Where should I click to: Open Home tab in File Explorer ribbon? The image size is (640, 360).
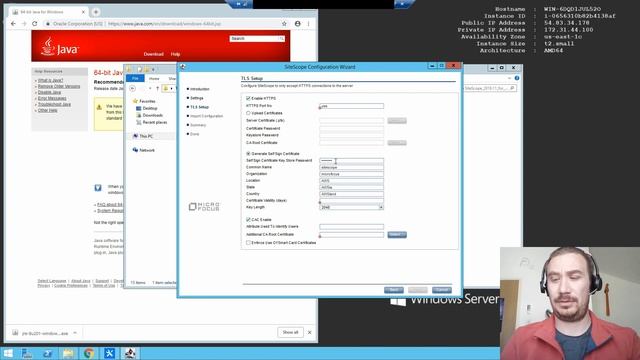[154, 78]
